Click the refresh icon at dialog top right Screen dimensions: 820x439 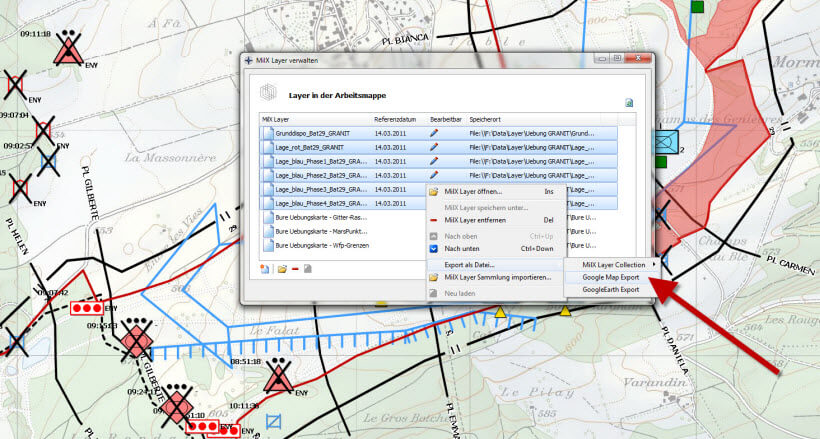click(x=629, y=103)
